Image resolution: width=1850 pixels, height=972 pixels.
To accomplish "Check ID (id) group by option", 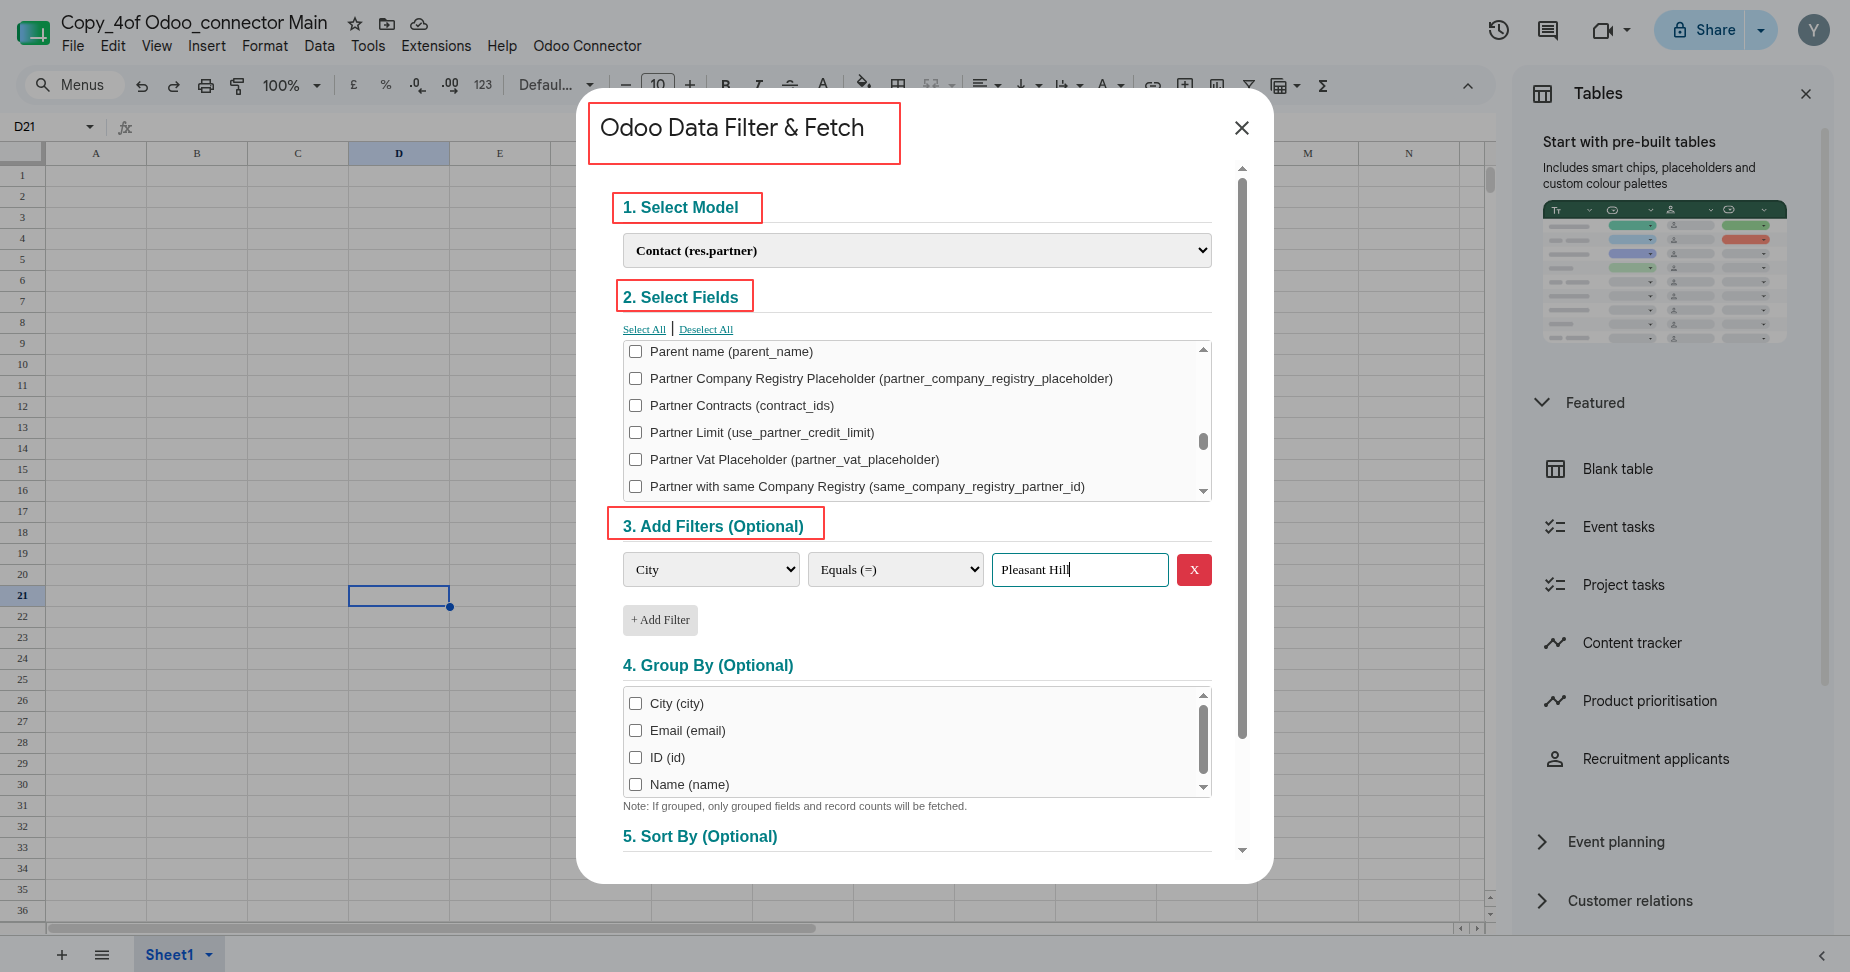I will pyautogui.click(x=635, y=758).
